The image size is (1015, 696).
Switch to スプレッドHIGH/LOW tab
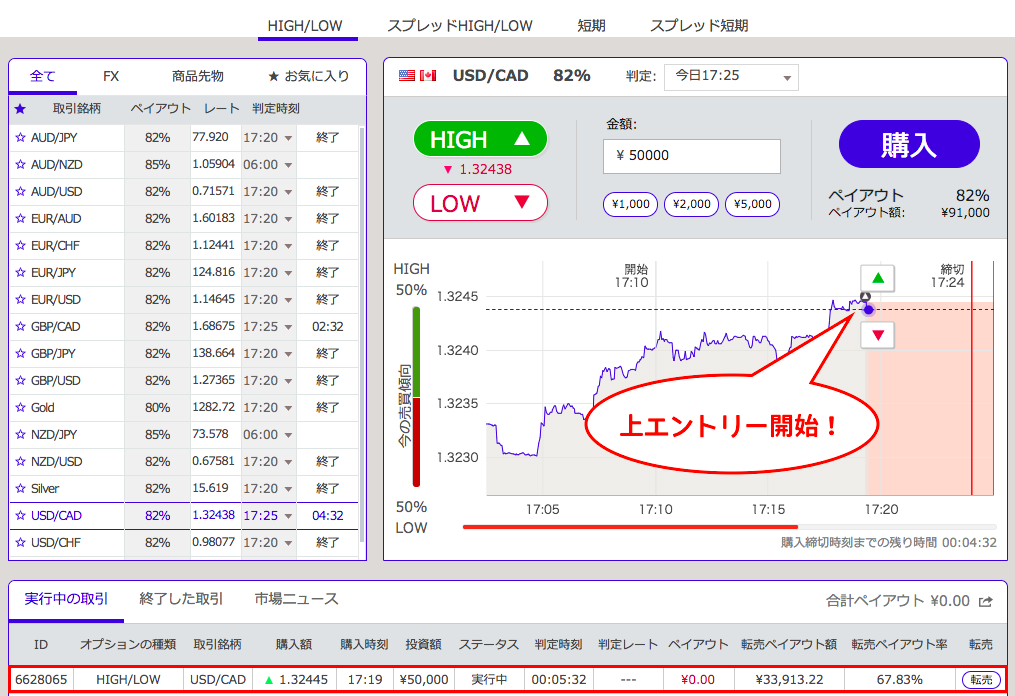[x=459, y=25]
